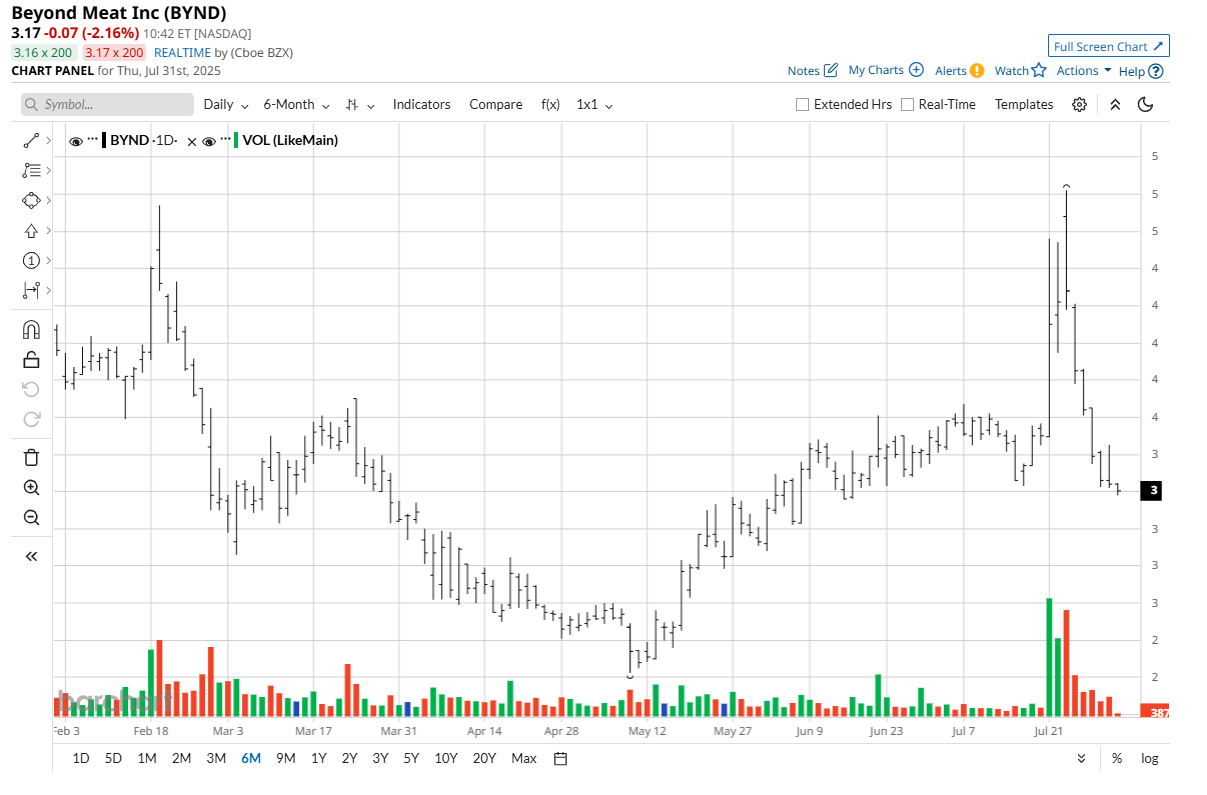Open the Compare menu

tap(496, 105)
